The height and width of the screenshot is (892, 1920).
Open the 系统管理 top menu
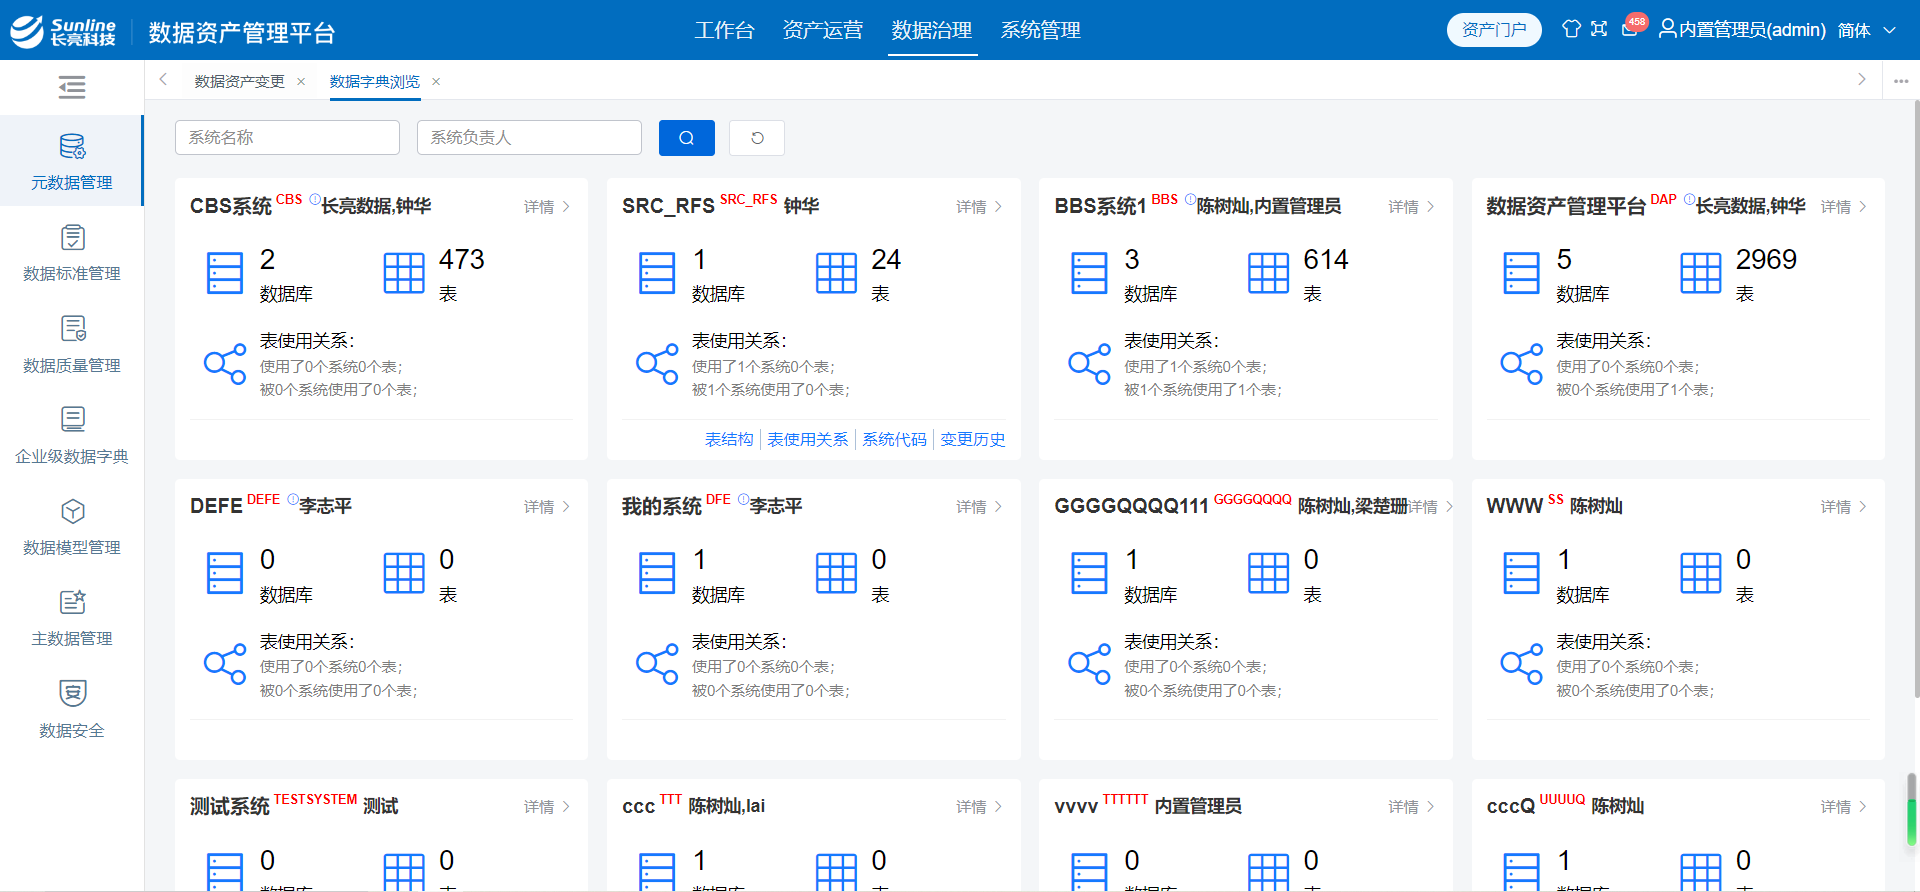pos(1041,30)
